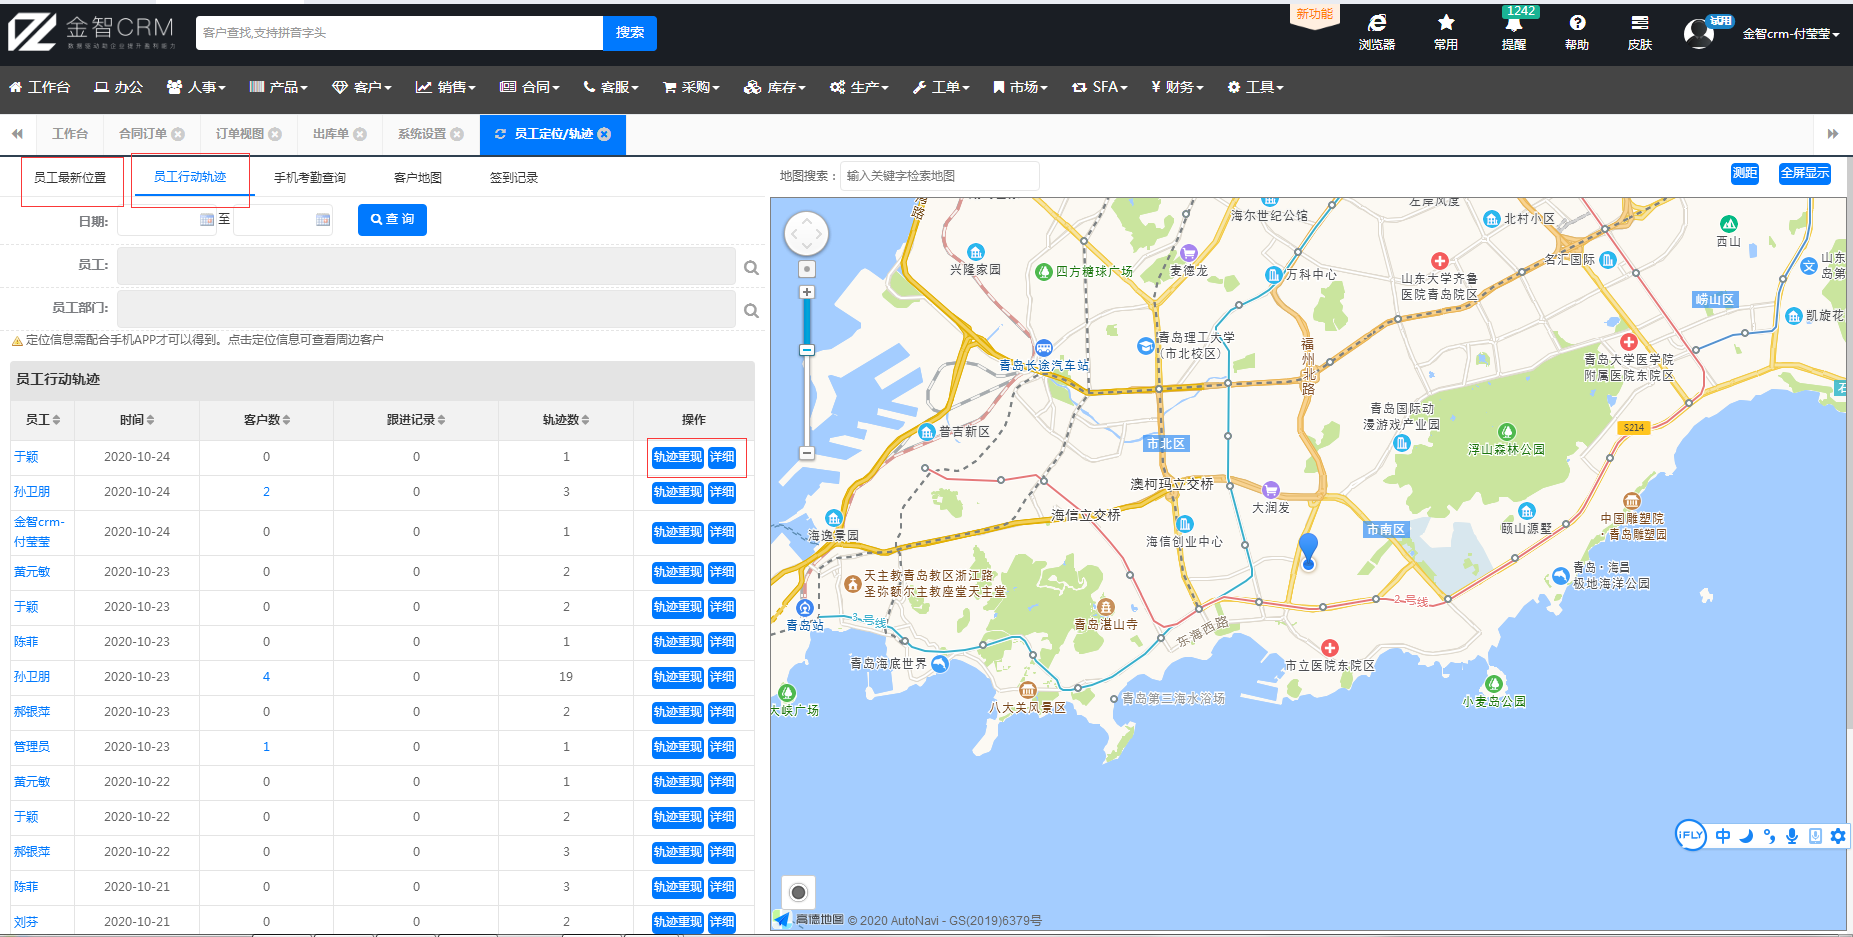
Task: Expand the 销售 menu
Action: pos(446,87)
